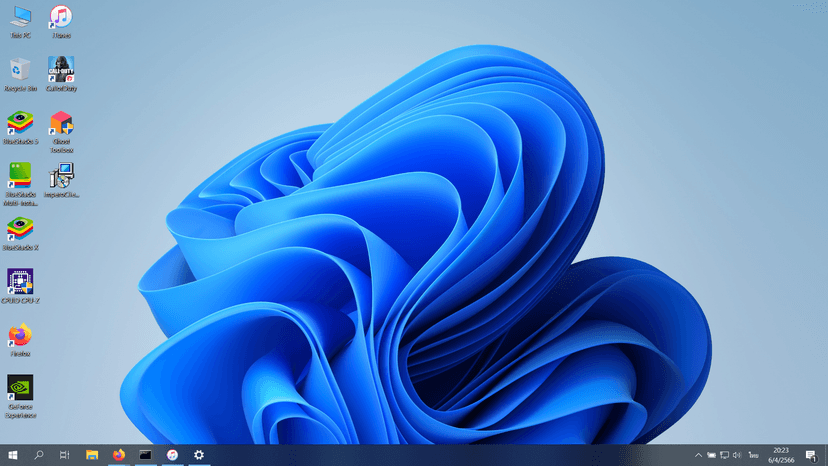
Task: Open the volume speaker tray icon
Action: [737, 455]
